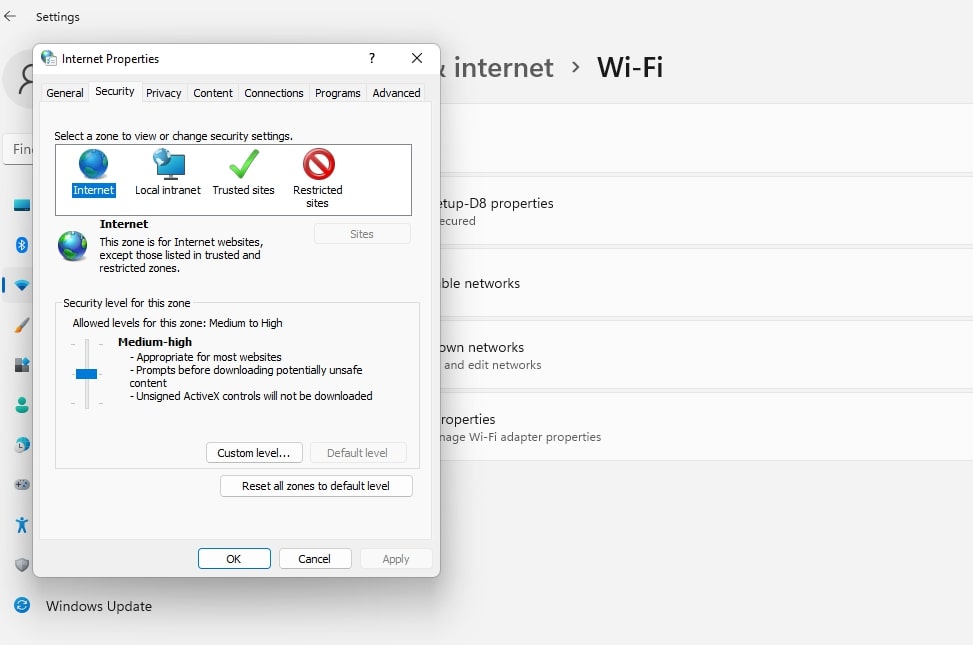Click the Accounts person icon in sidebar
Image resolution: width=973 pixels, height=645 pixels.
click(x=22, y=405)
